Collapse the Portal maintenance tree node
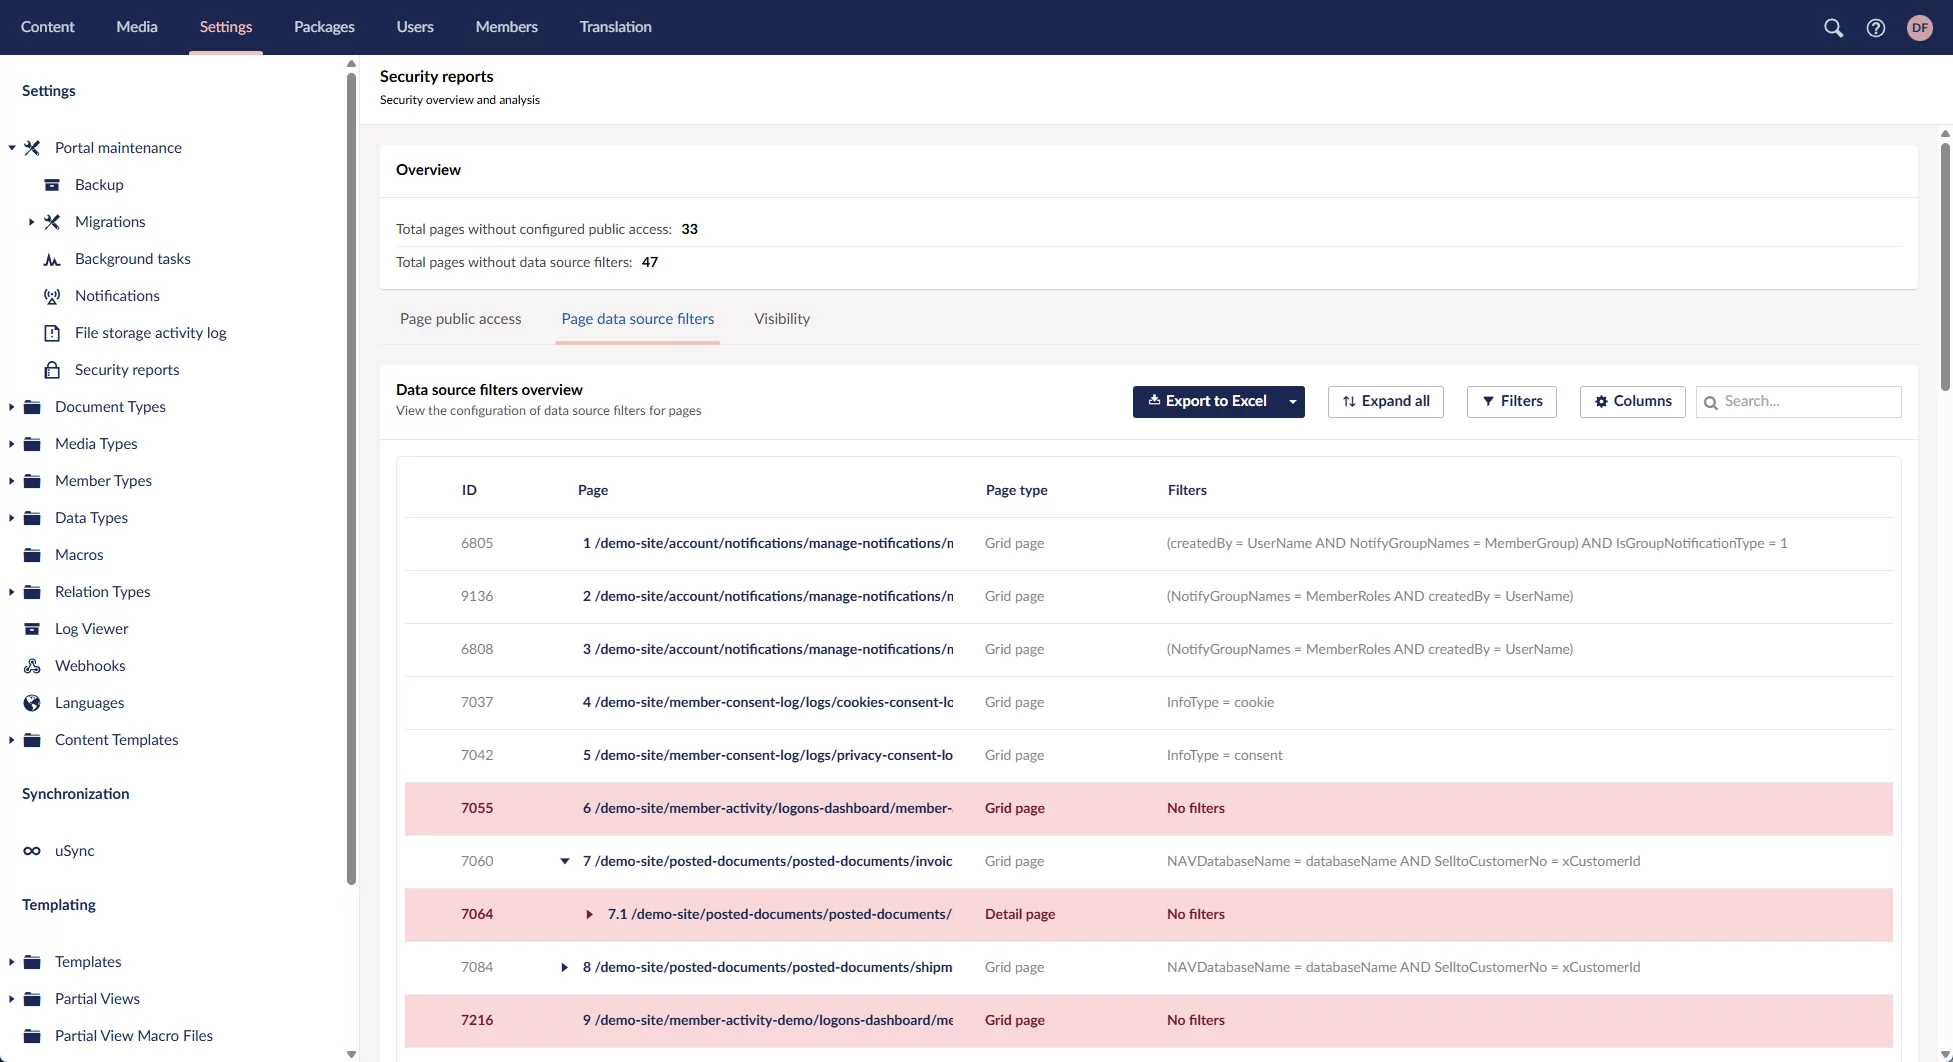 [x=12, y=148]
